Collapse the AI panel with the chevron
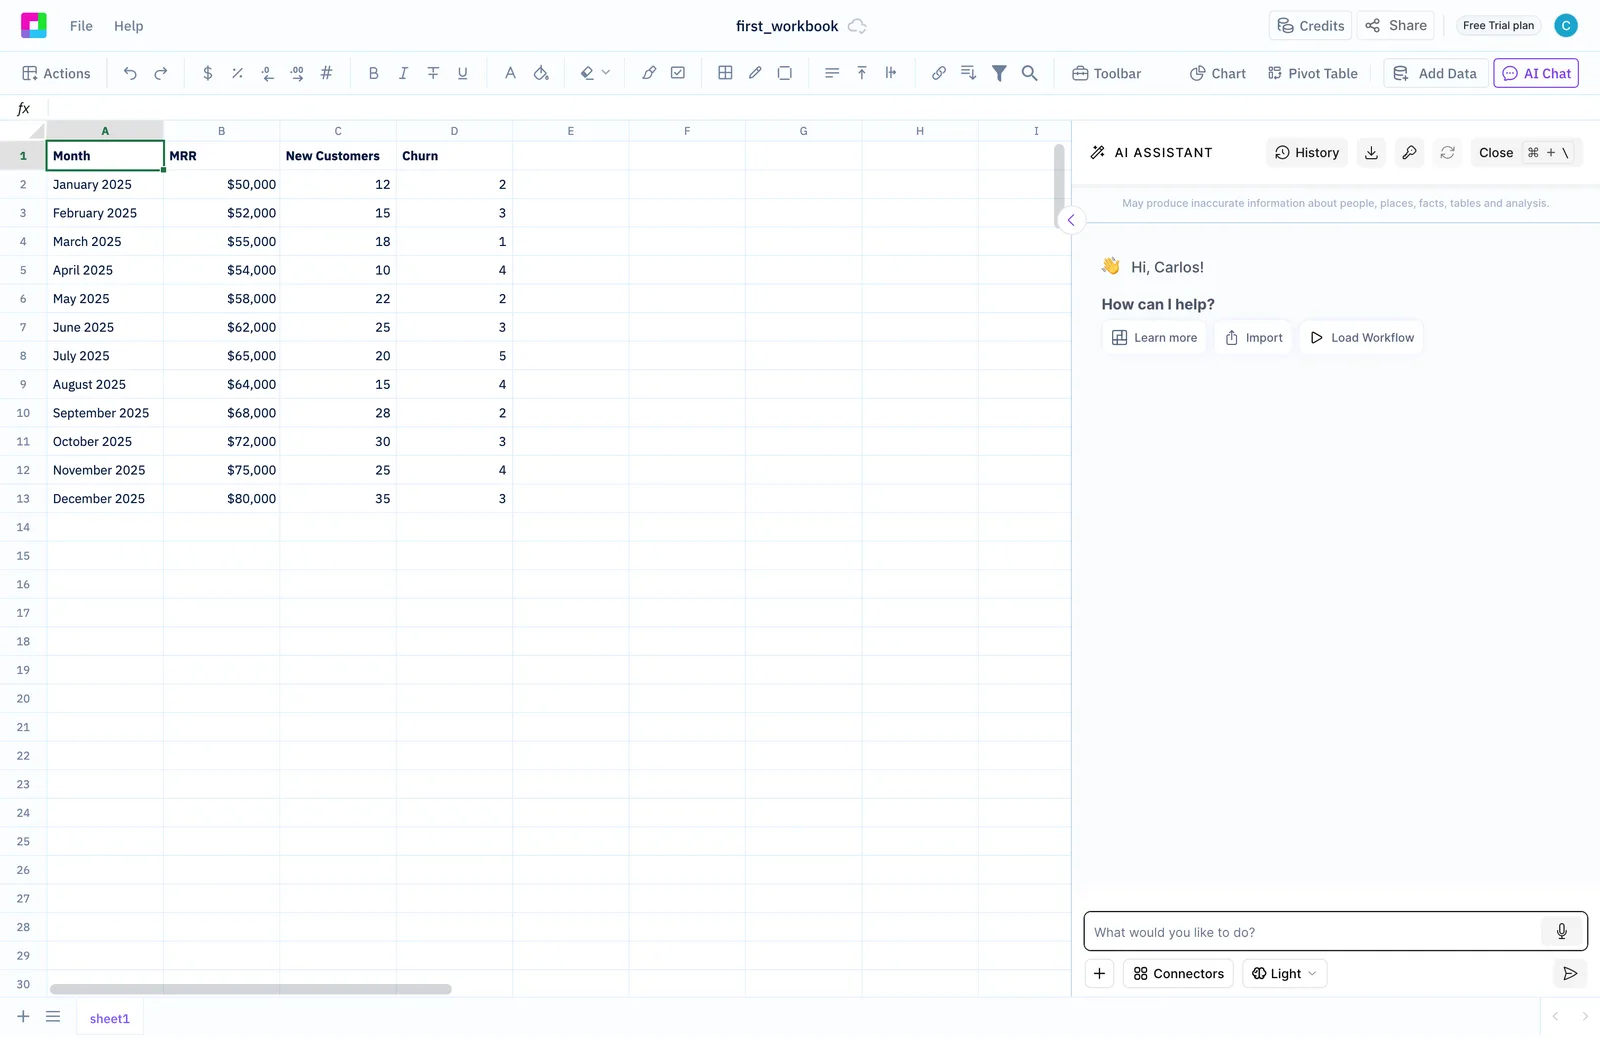The height and width of the screenshot is (1039, 1600). pyautogui.click(x=1071, y=220)
